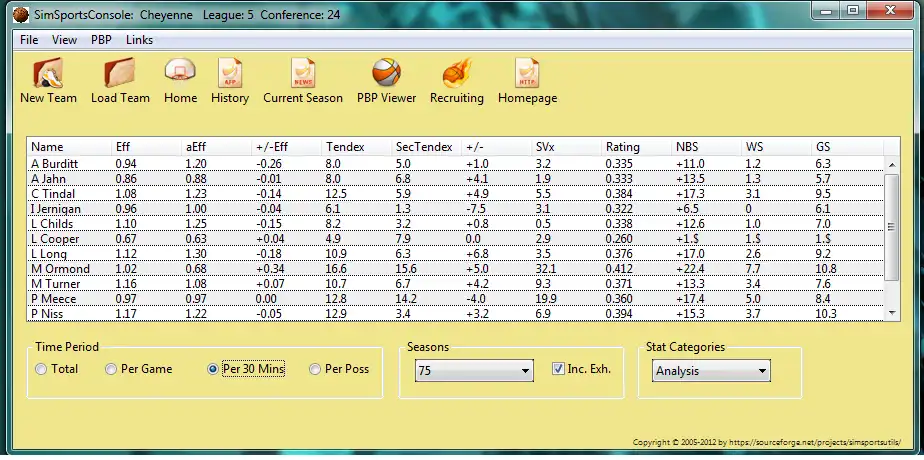Sort by the Tendex column header
This screenshot has width=924, height=460.
pos(357,147)
